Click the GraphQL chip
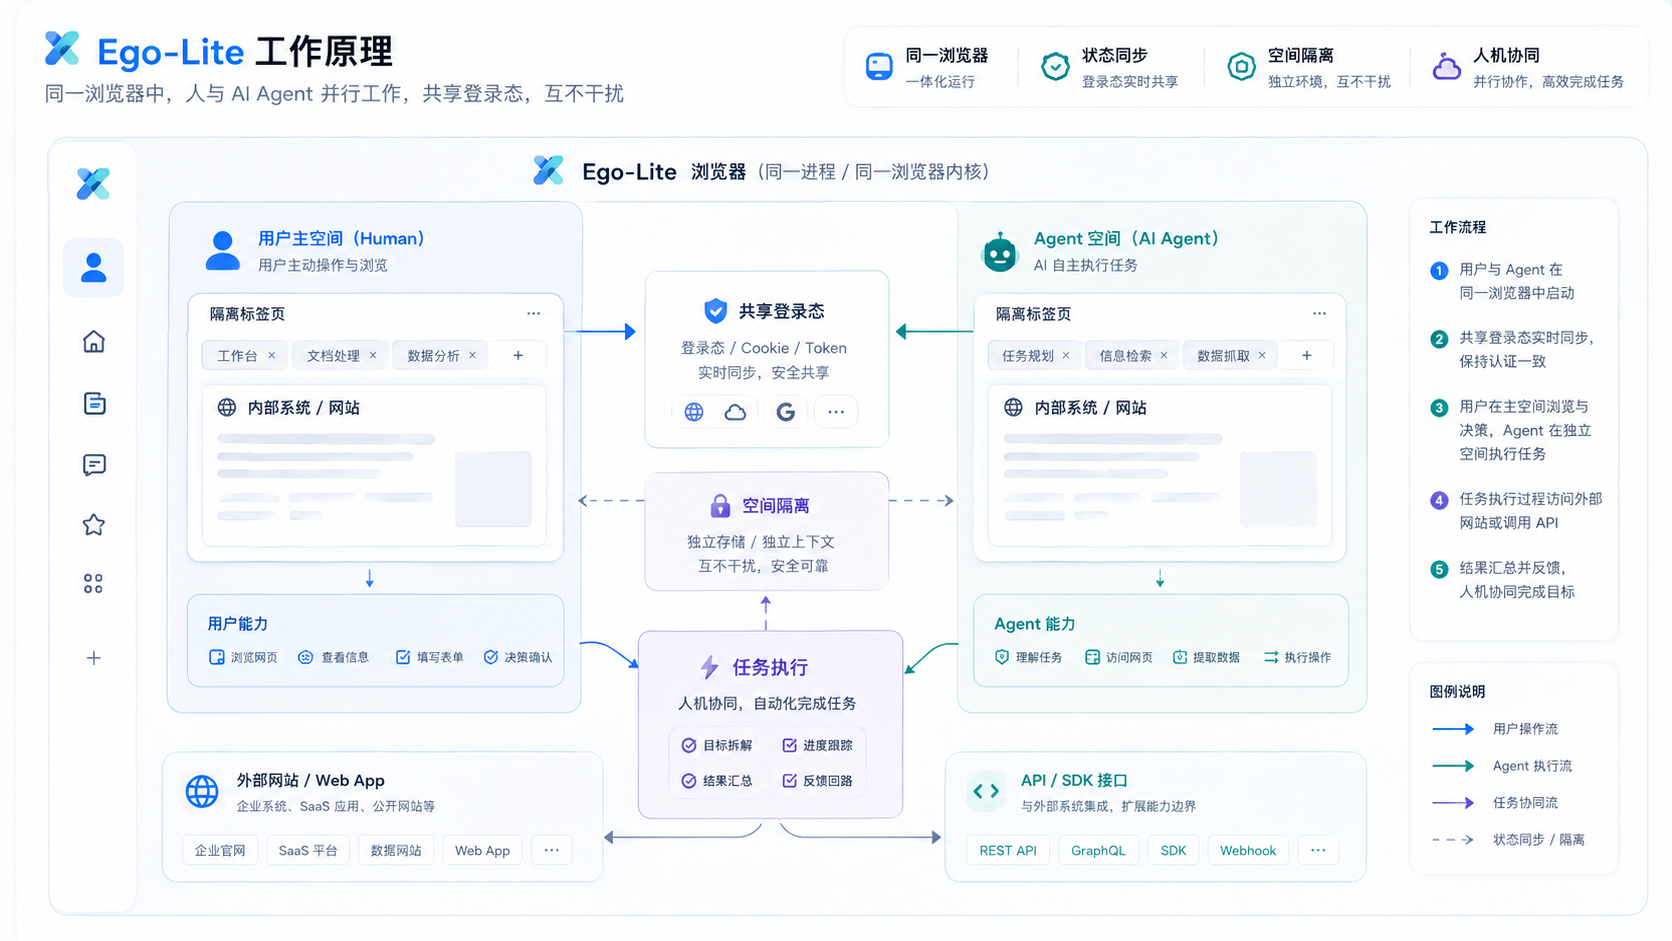 coord(1098,850)
